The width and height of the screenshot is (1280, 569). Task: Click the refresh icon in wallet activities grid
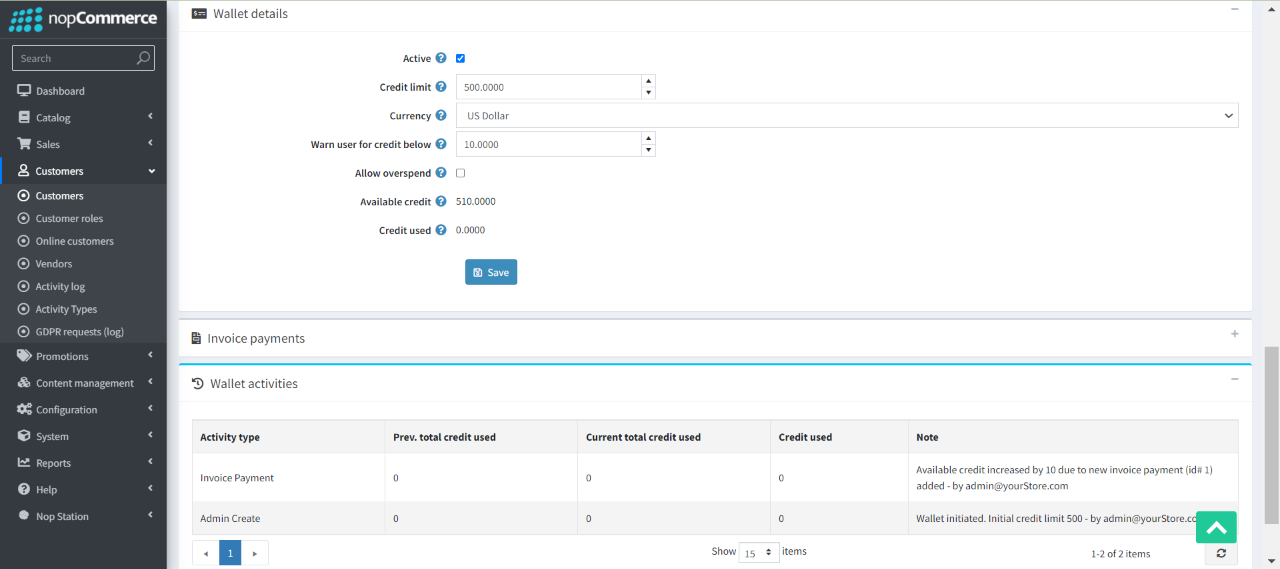point(1221,553)
